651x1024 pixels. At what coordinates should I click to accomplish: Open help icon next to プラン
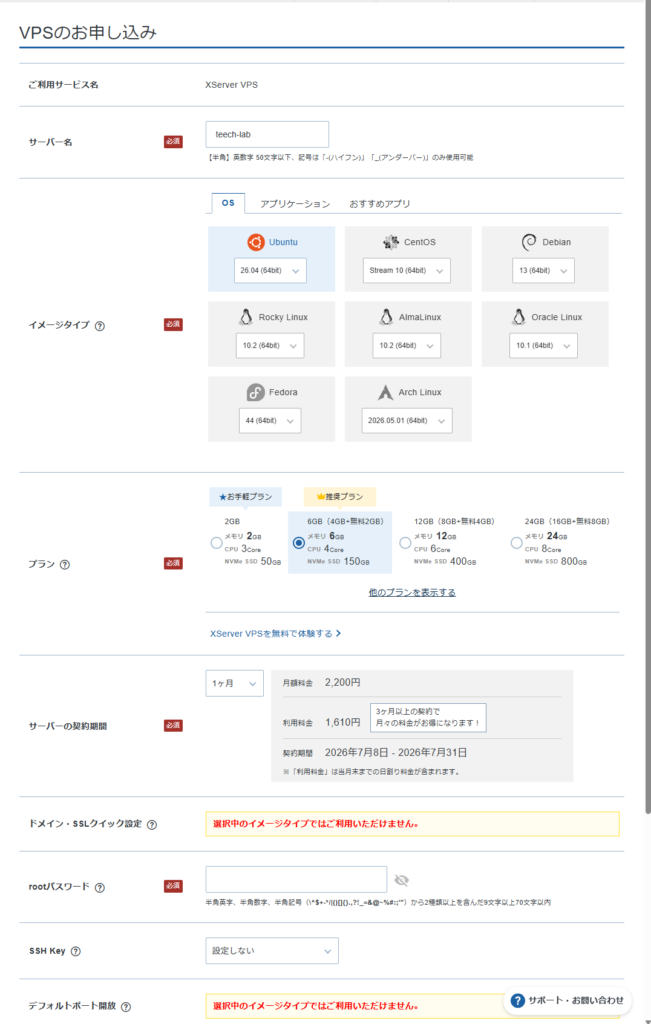(x=65, y=565)
